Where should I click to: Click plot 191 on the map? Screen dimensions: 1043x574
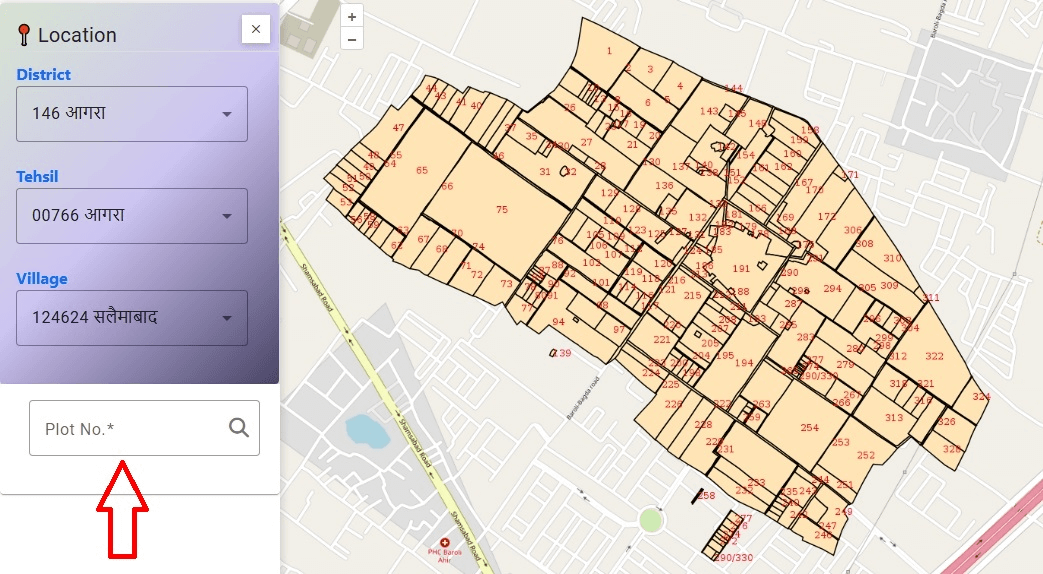pos(741,268)
